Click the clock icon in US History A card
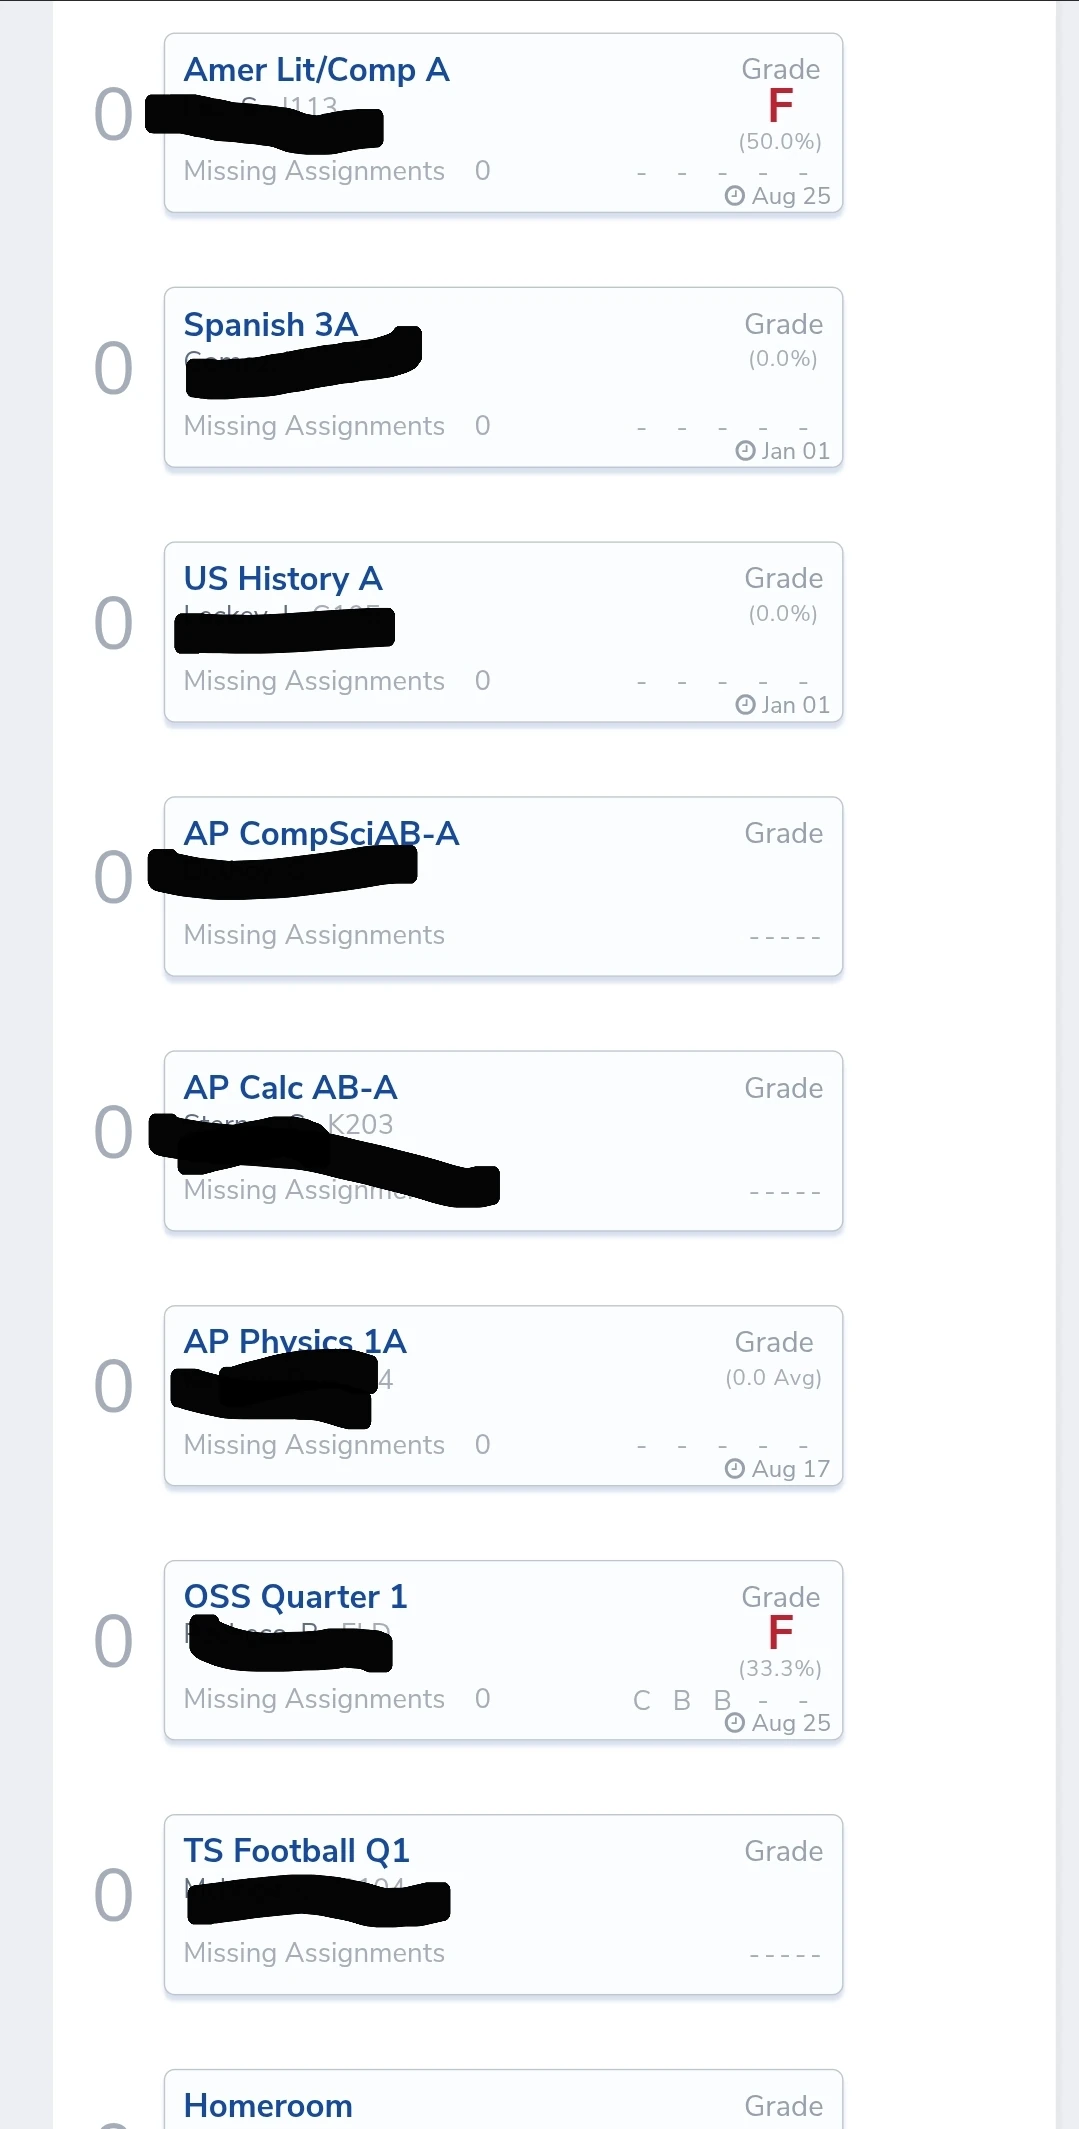Image resolution: width=1079 pixels, height=2129 pixels. (745, 705)
